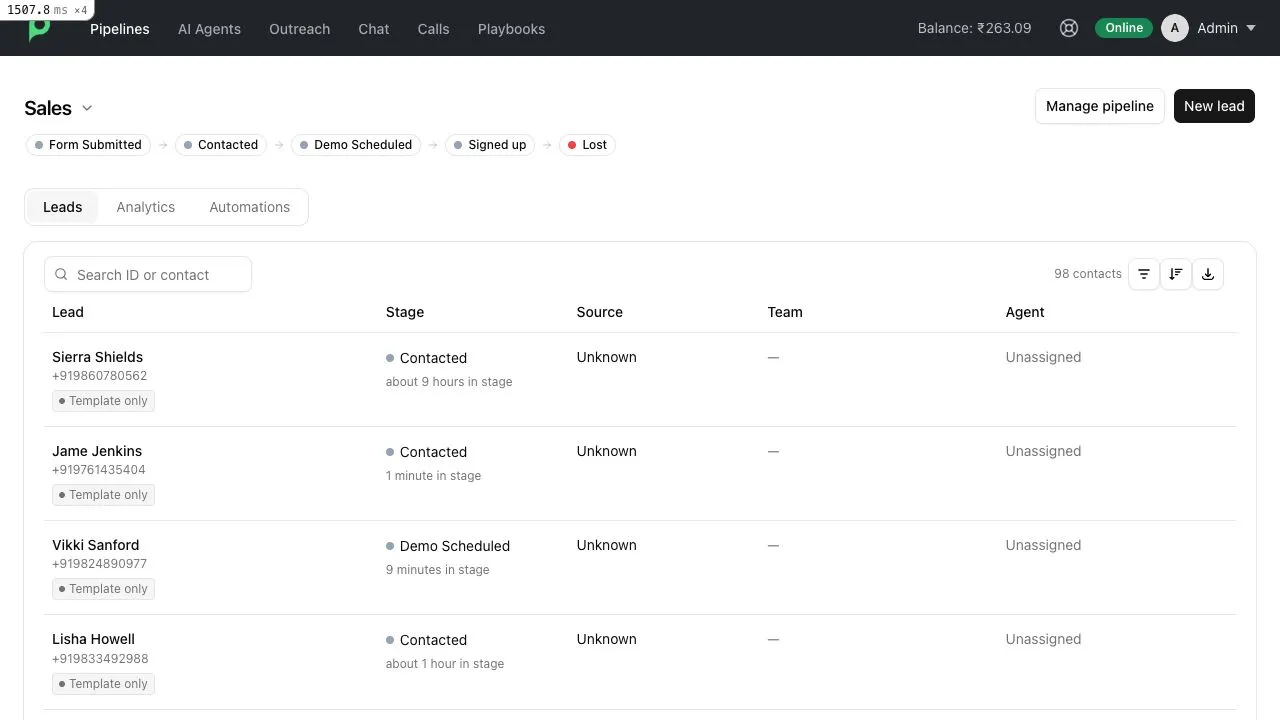This screenshot has height=720, width=1280.
Task: Select the Signed up stage chip
Action: point(490,145)
